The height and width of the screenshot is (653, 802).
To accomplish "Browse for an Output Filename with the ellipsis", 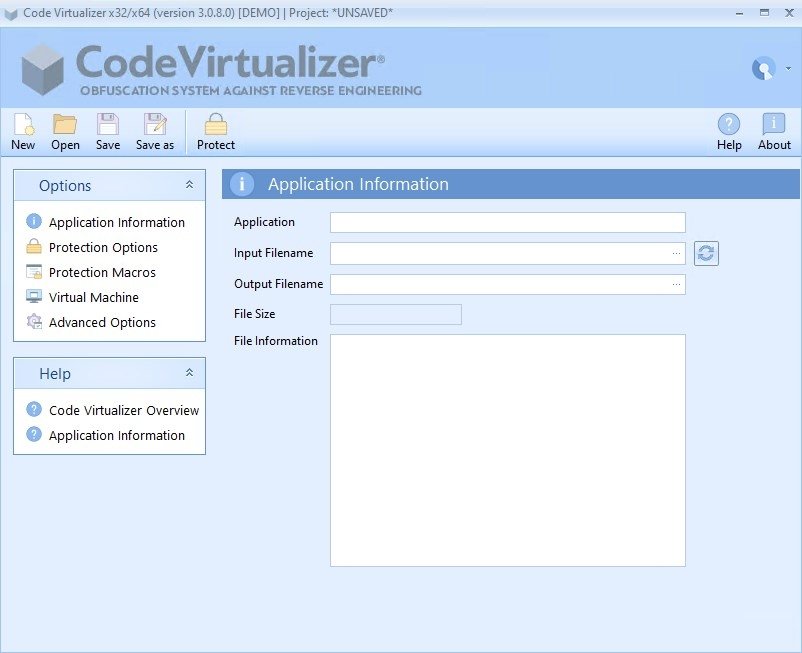I will [676, 284].
